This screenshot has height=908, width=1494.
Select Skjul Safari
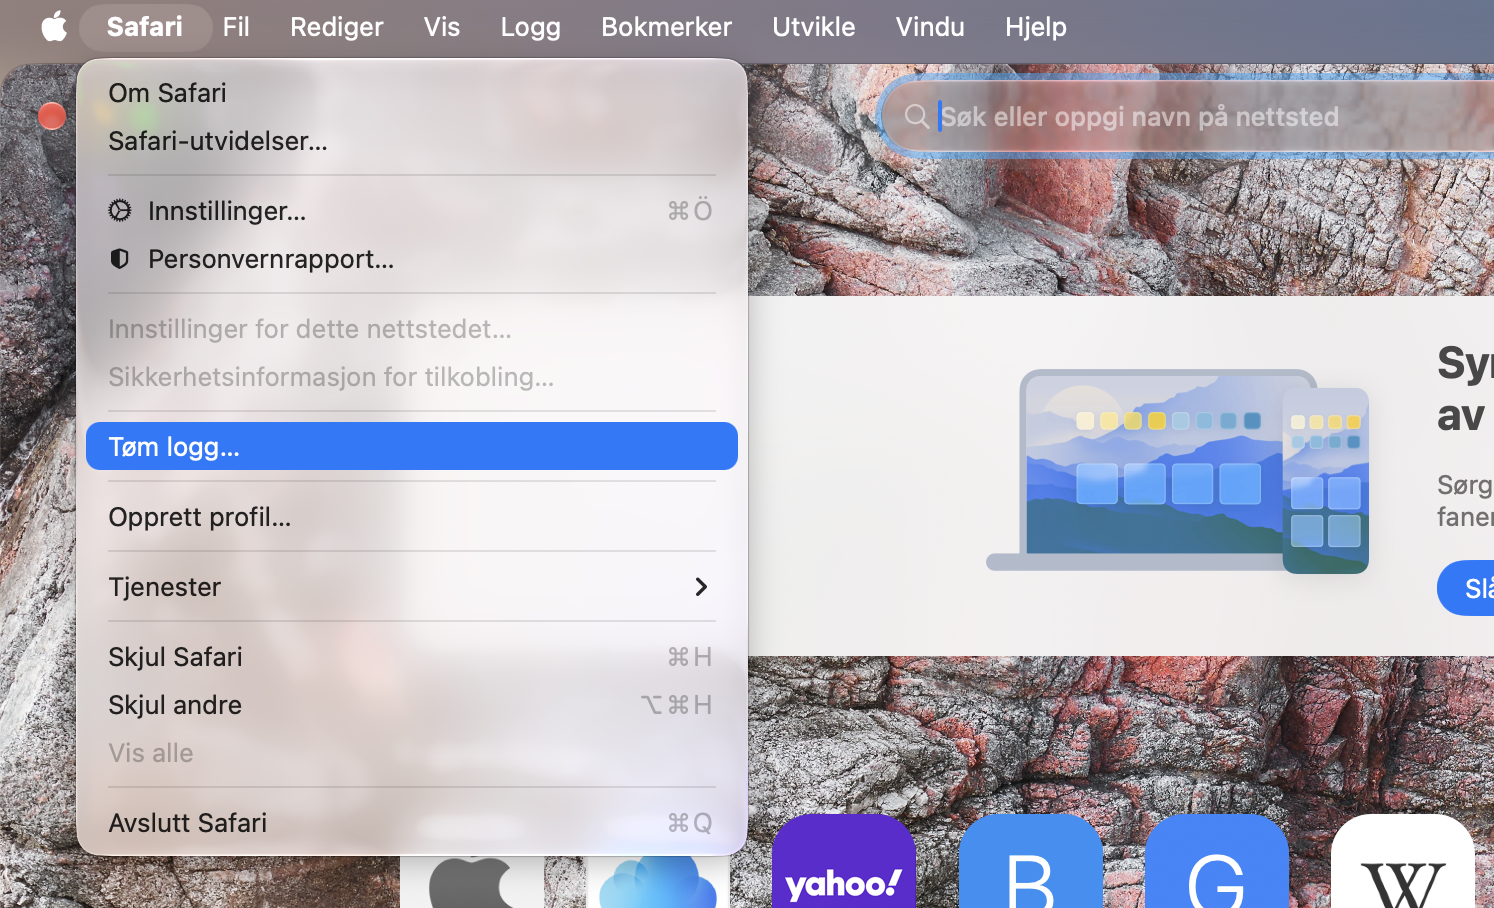point(412,657)
